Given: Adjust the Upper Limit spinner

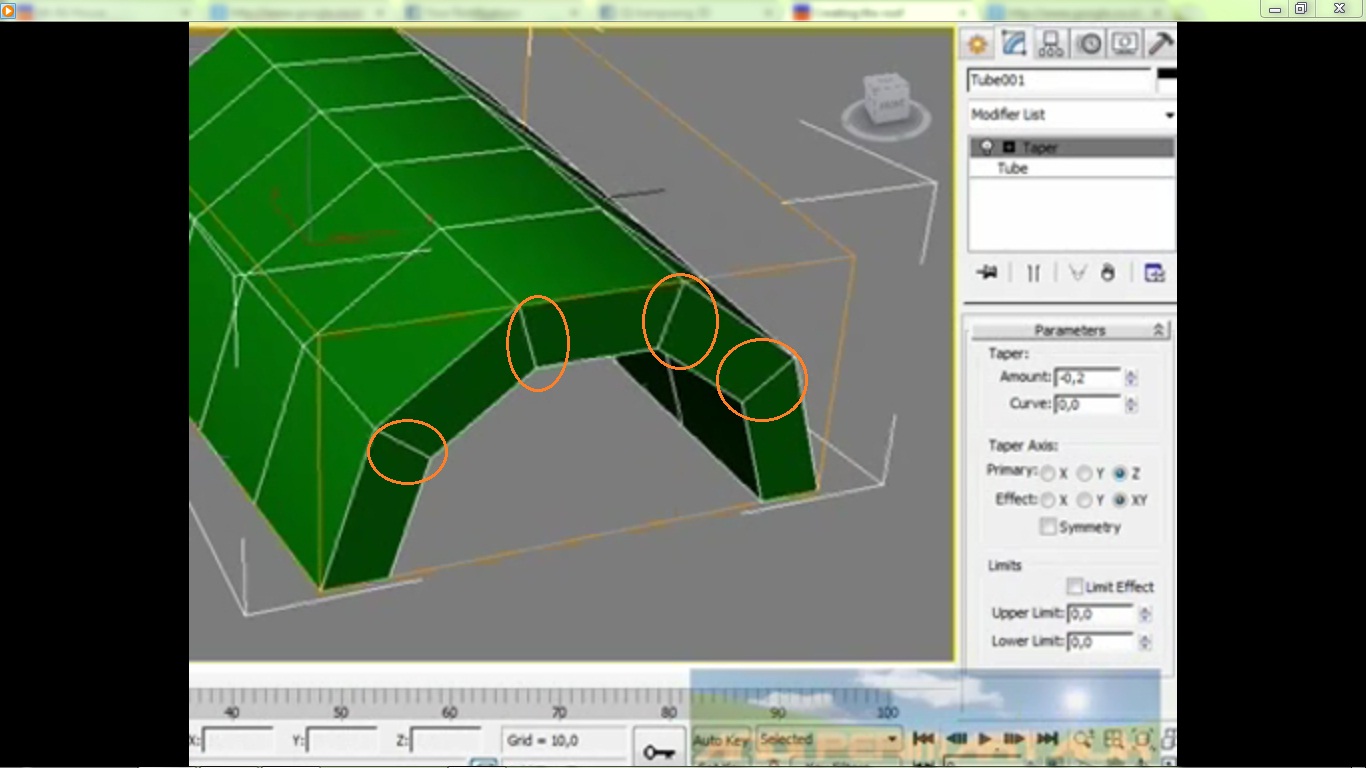Looking at the screenshot, I should pyautogui.click(x=1145, y=614).
